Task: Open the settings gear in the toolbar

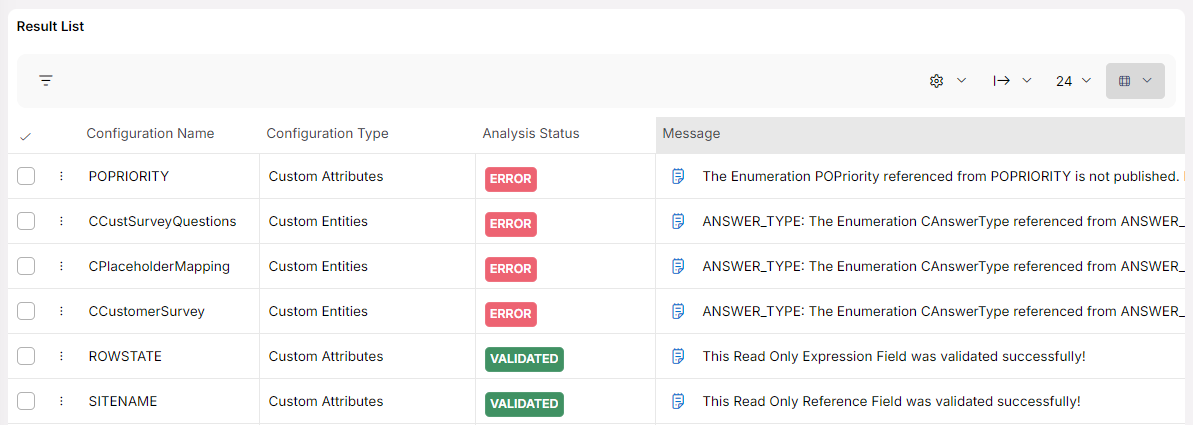Action: [937, 81]
